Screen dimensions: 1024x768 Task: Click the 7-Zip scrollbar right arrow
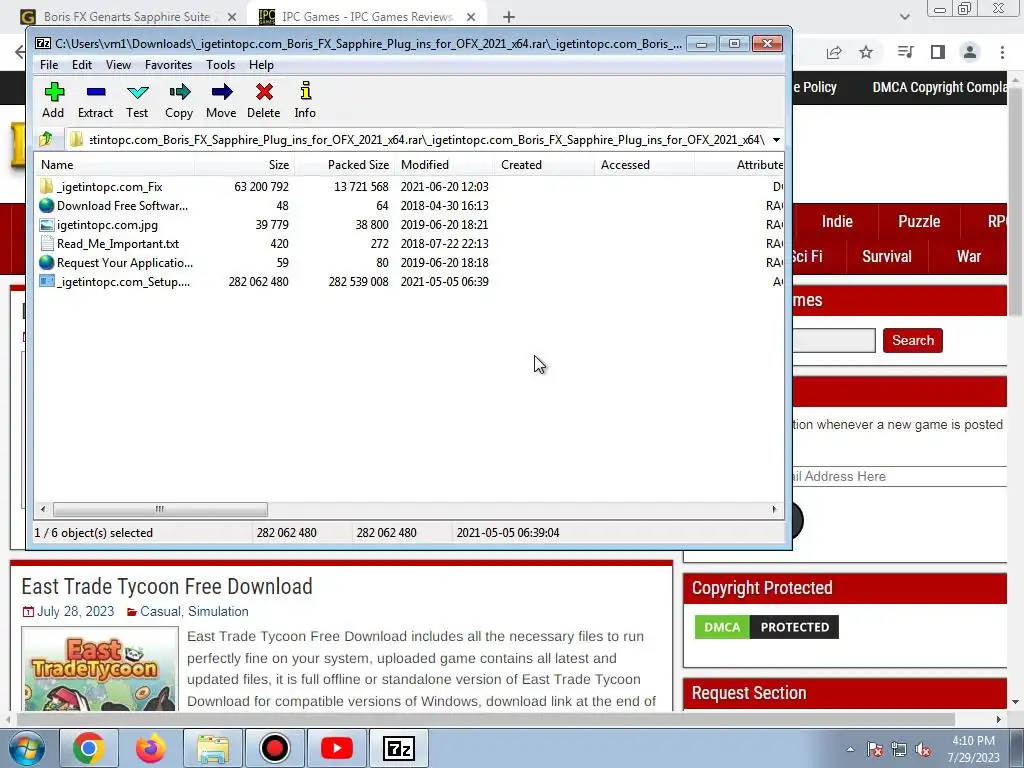tap(775, 509)
